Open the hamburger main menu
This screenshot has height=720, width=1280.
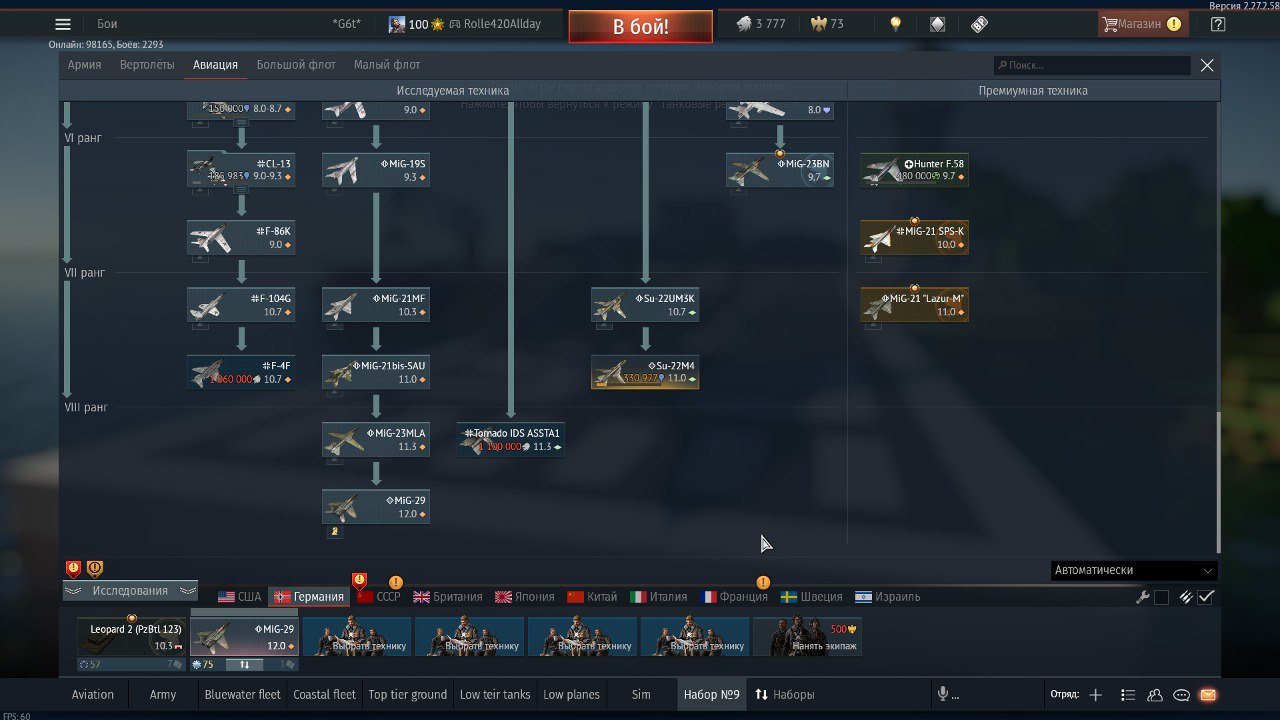63,24
